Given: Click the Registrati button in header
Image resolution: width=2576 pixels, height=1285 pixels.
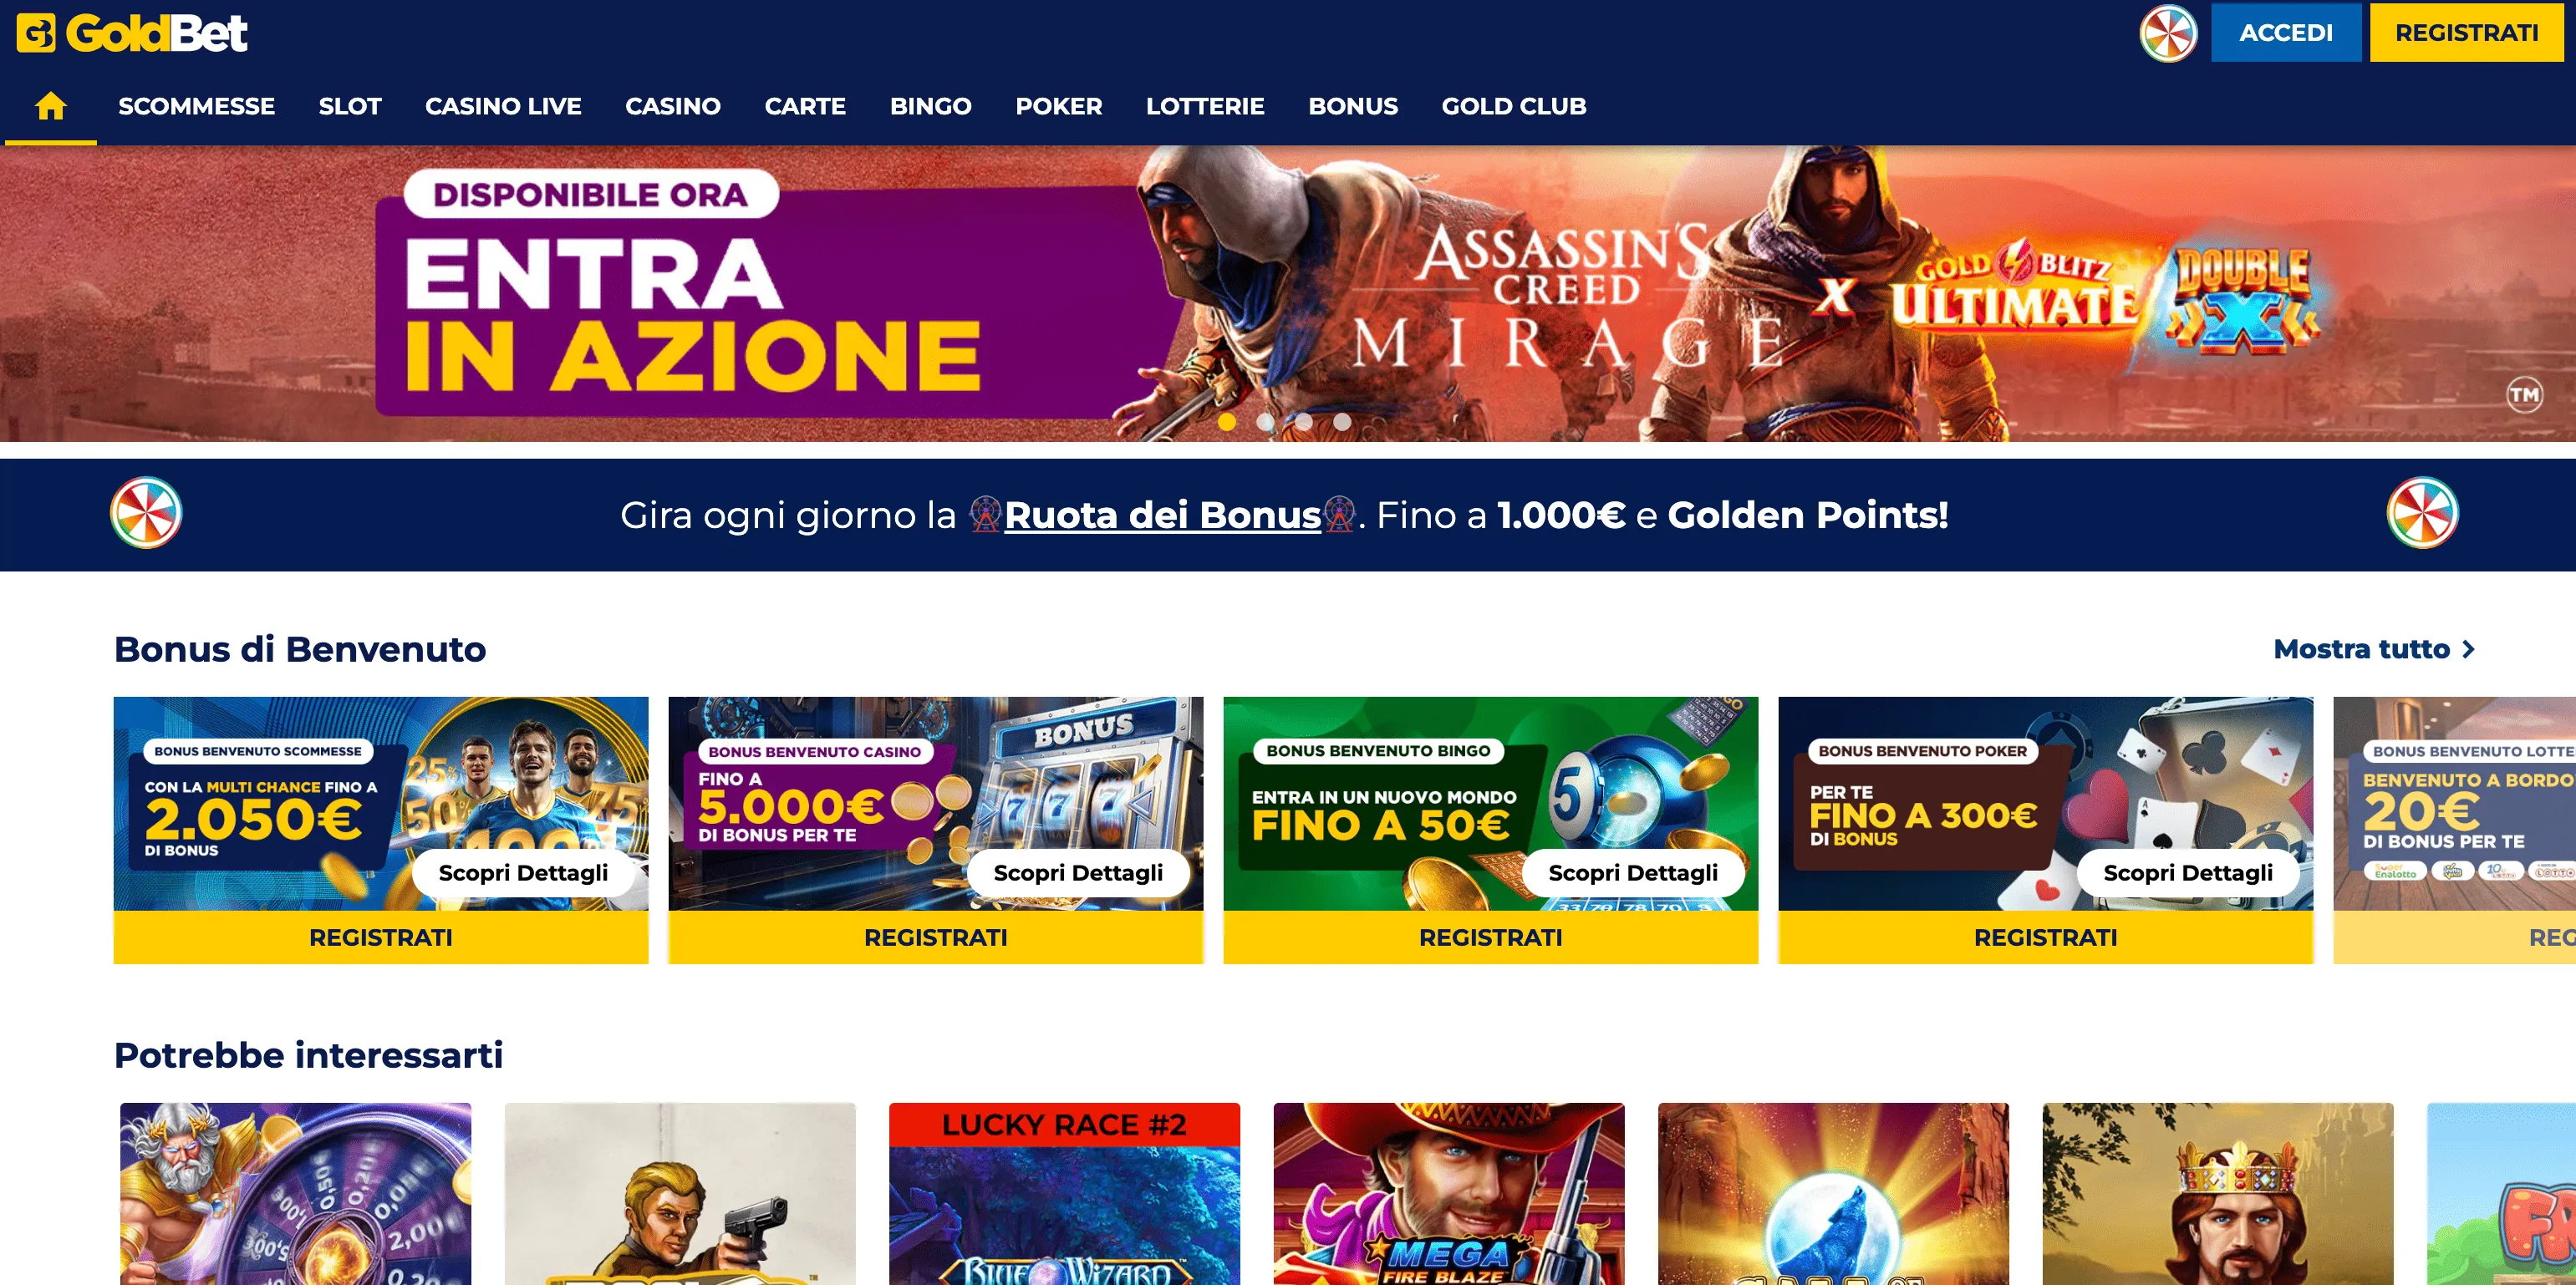Looking at the screenshot, I should 2466,33.
